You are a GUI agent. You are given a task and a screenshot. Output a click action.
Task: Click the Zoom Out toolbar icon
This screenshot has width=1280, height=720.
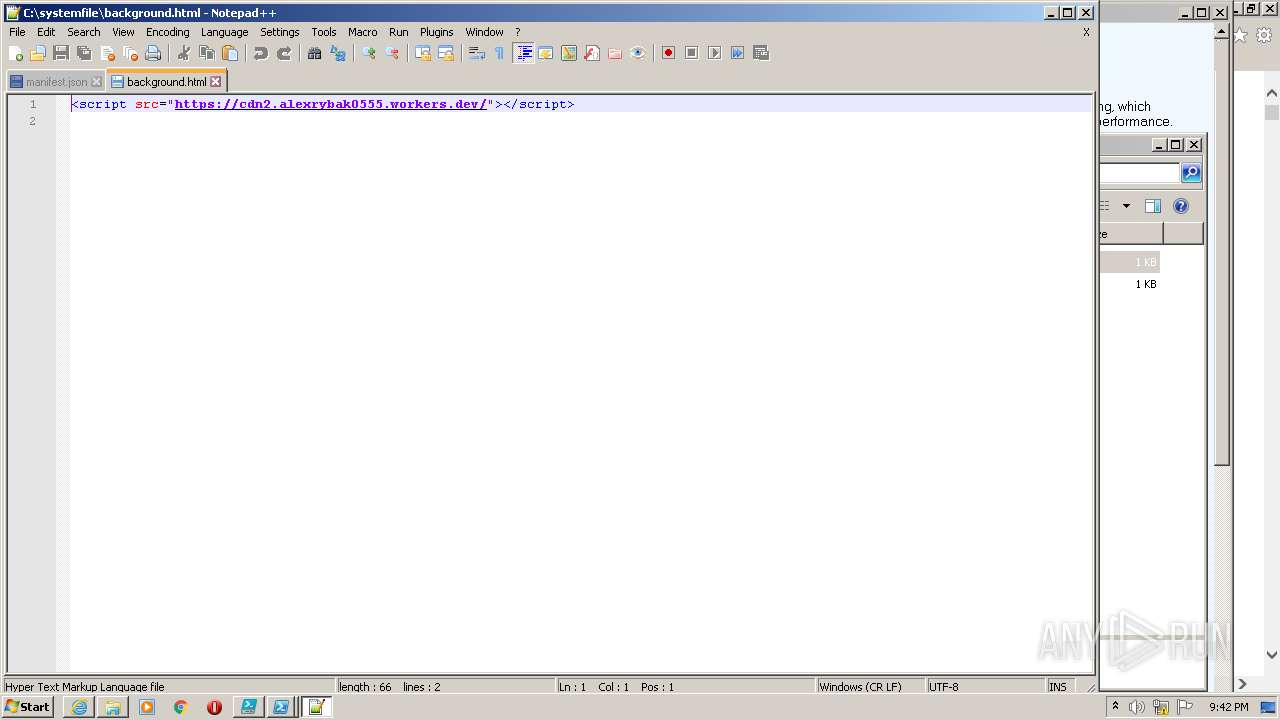pos(392,53)
